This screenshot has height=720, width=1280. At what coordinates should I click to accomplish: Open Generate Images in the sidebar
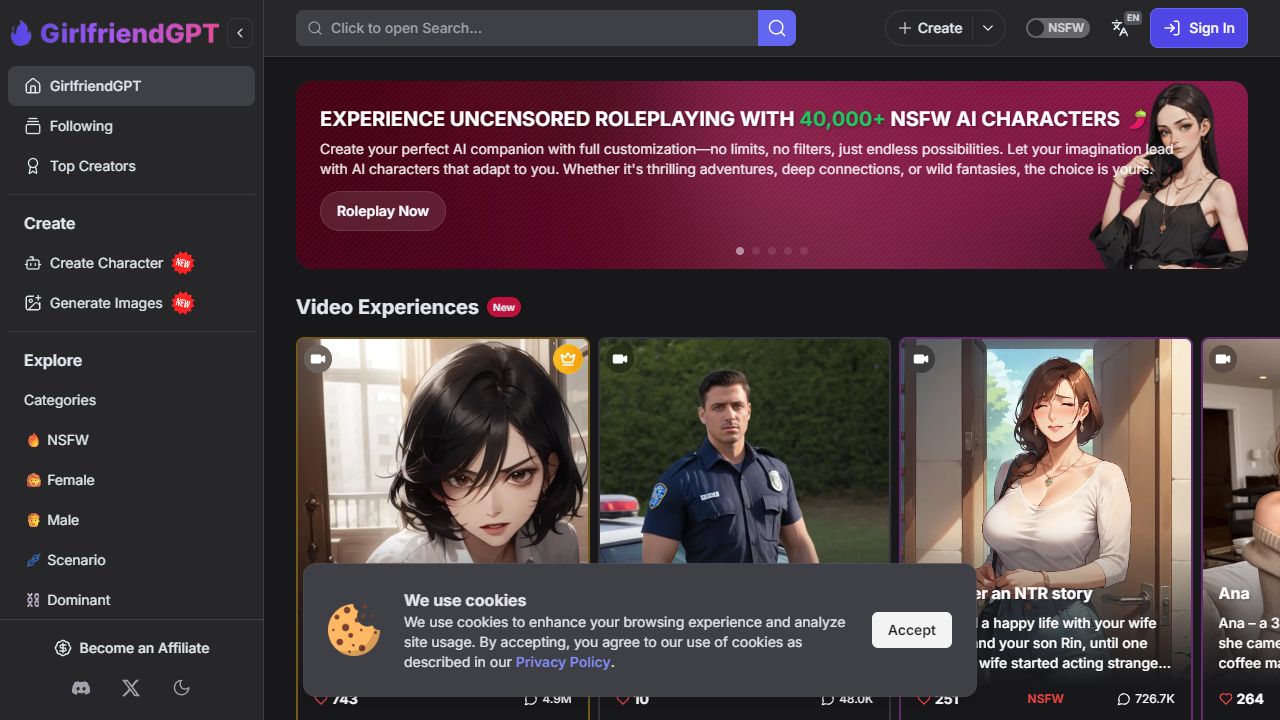coord(131,303)
